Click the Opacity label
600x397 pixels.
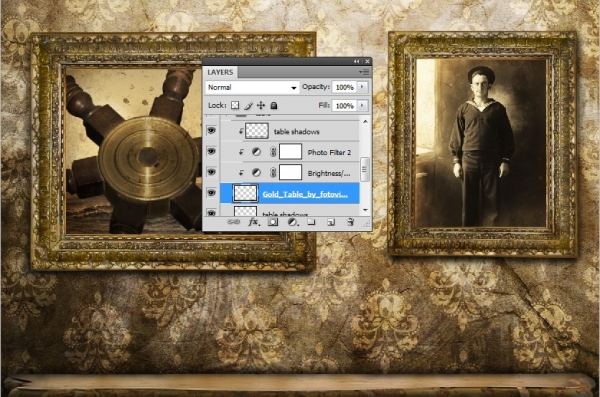(x=316, y=87)
